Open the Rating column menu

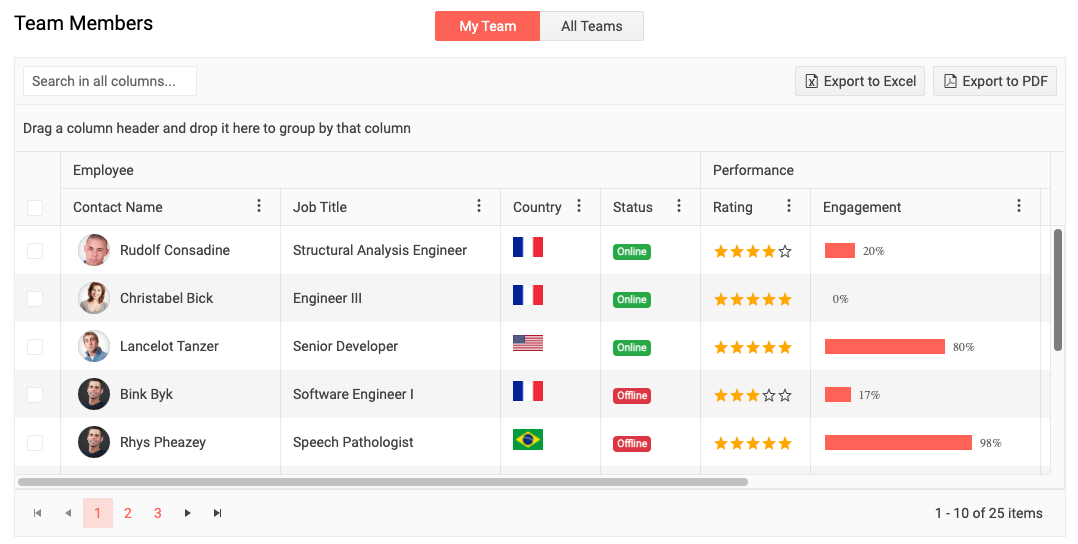789,206
